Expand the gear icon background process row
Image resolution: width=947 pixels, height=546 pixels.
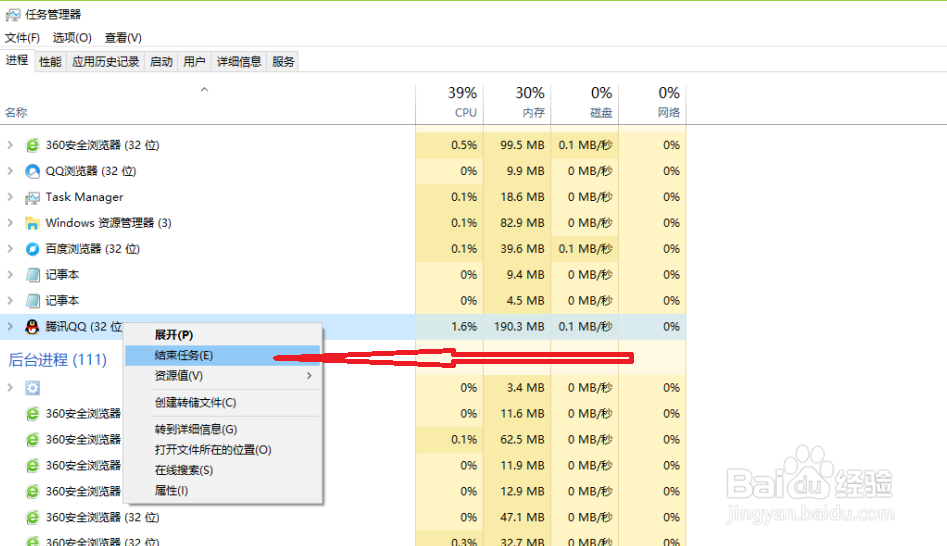point(10,388)
